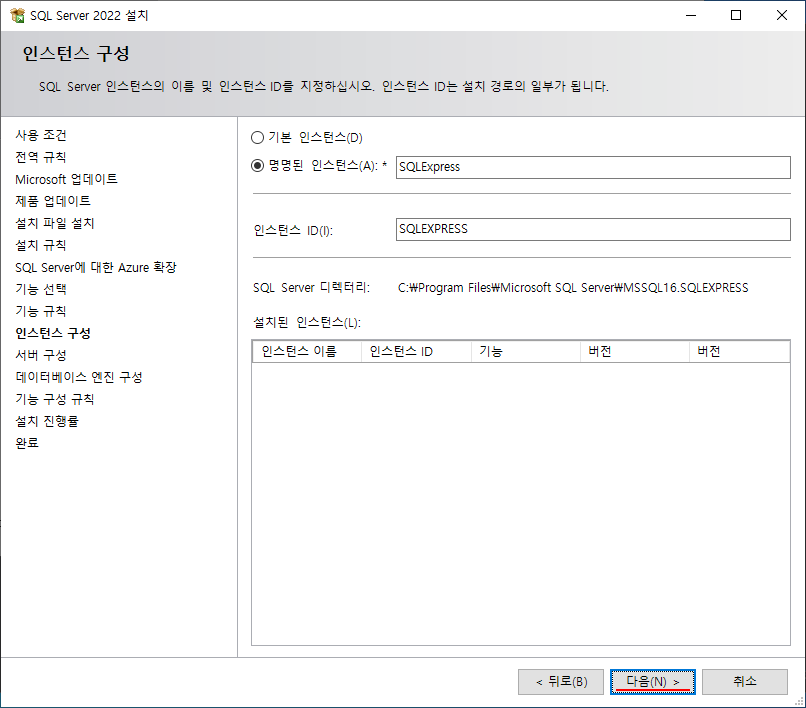Minimize the SQL Server 2022 설치 window
The image size is (806, 708).
pyautogui.click(x=691, y=15)
